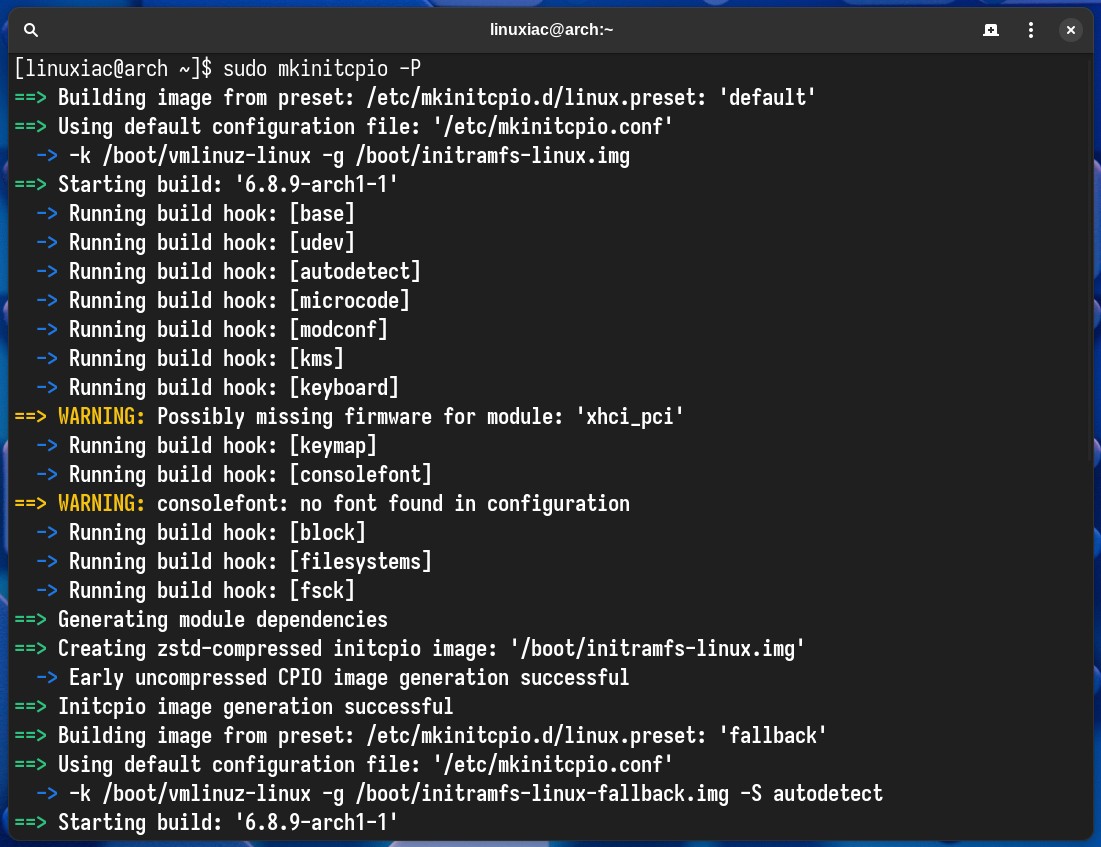Click the [filesystems] build hook line
1101x847 pixels.
click(x=234, y=561)
